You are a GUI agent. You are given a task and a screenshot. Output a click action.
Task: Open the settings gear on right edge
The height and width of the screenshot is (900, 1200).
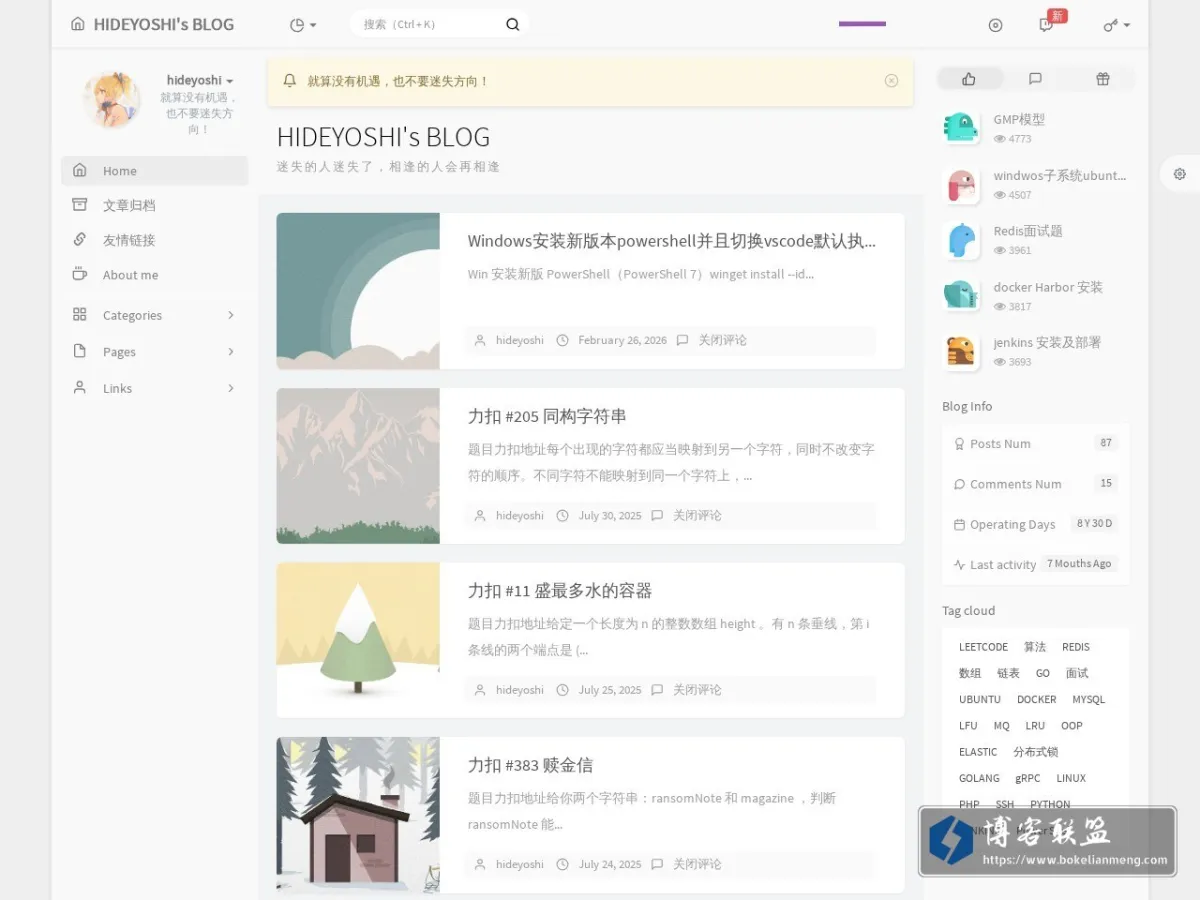tap(1180, 174)
